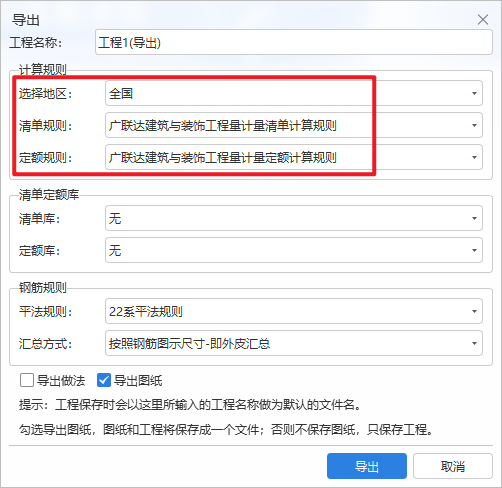Open the 汇总方式 dropdown

tap(294, 343)
